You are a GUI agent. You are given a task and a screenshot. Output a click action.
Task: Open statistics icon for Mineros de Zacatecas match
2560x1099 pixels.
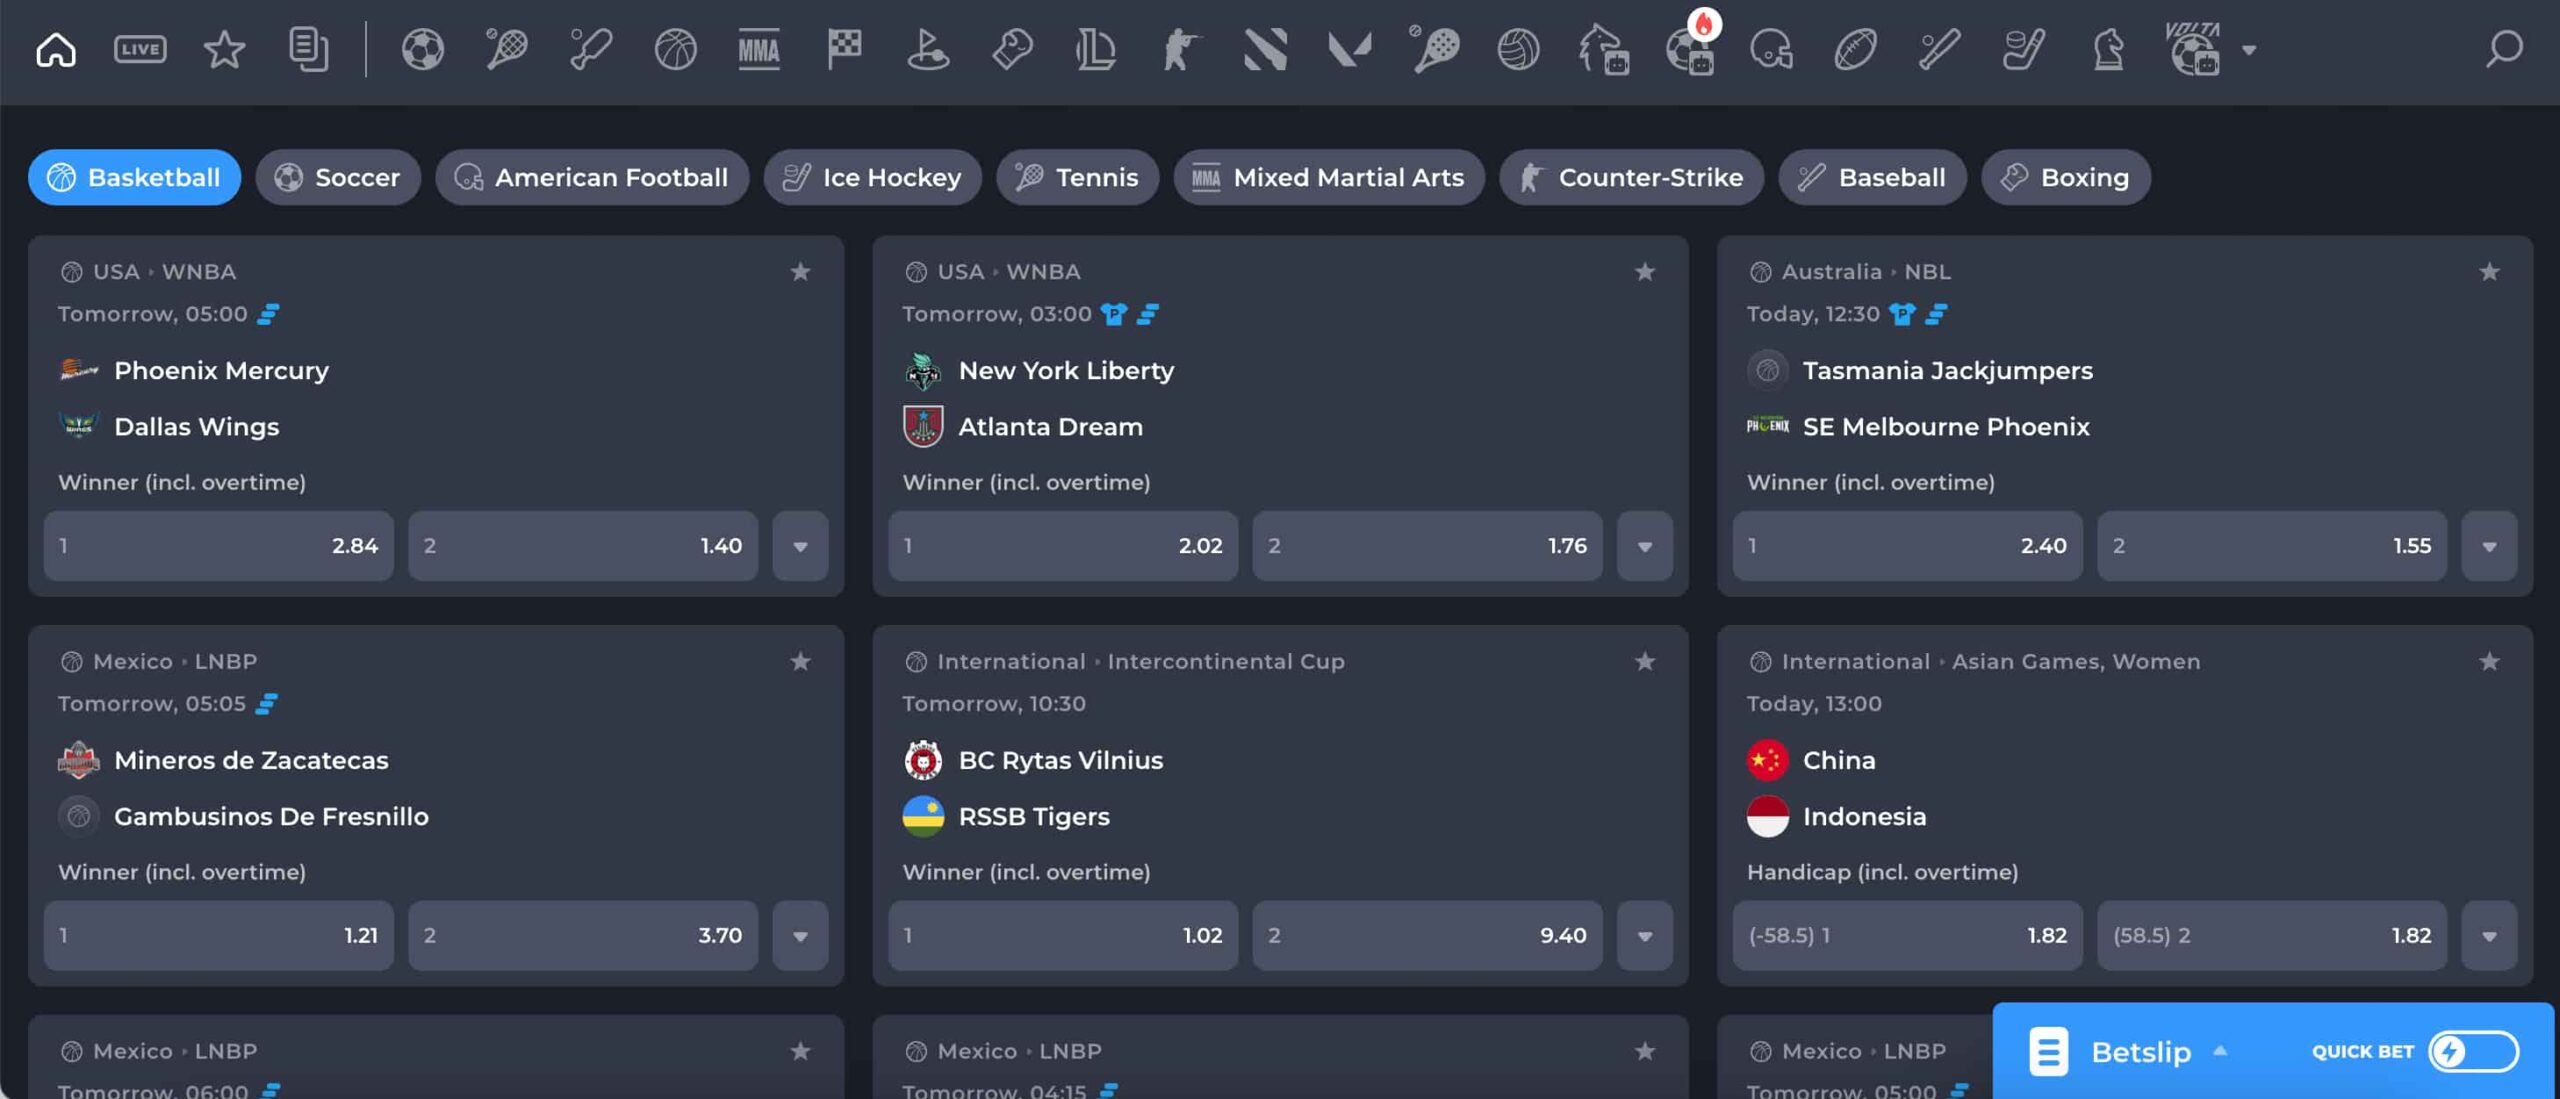[x=266, y=704]
